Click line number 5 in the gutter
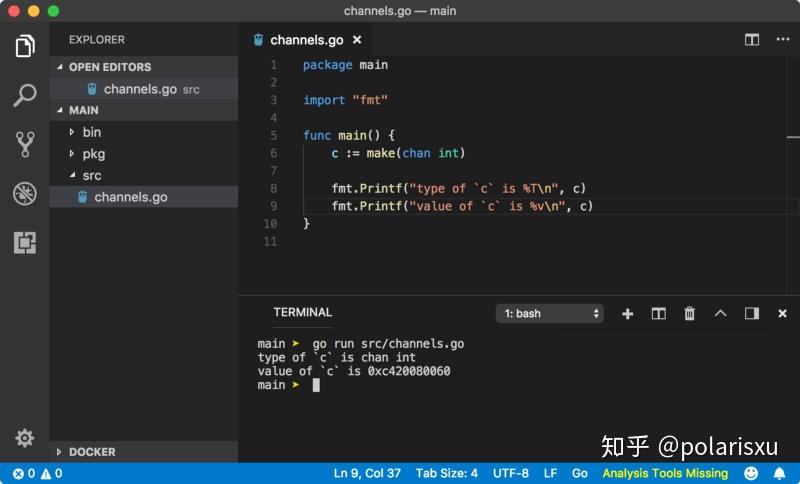This screenshot has height=484, width=800. [273, 135]
